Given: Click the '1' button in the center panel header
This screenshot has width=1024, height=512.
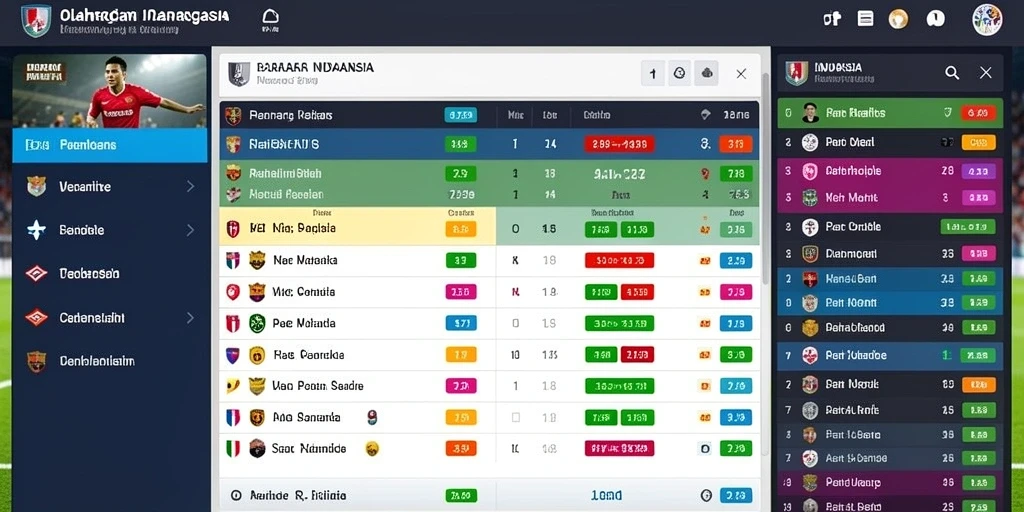Looking at the screenshot, I should pyautogui.click(x=652, y=74).
